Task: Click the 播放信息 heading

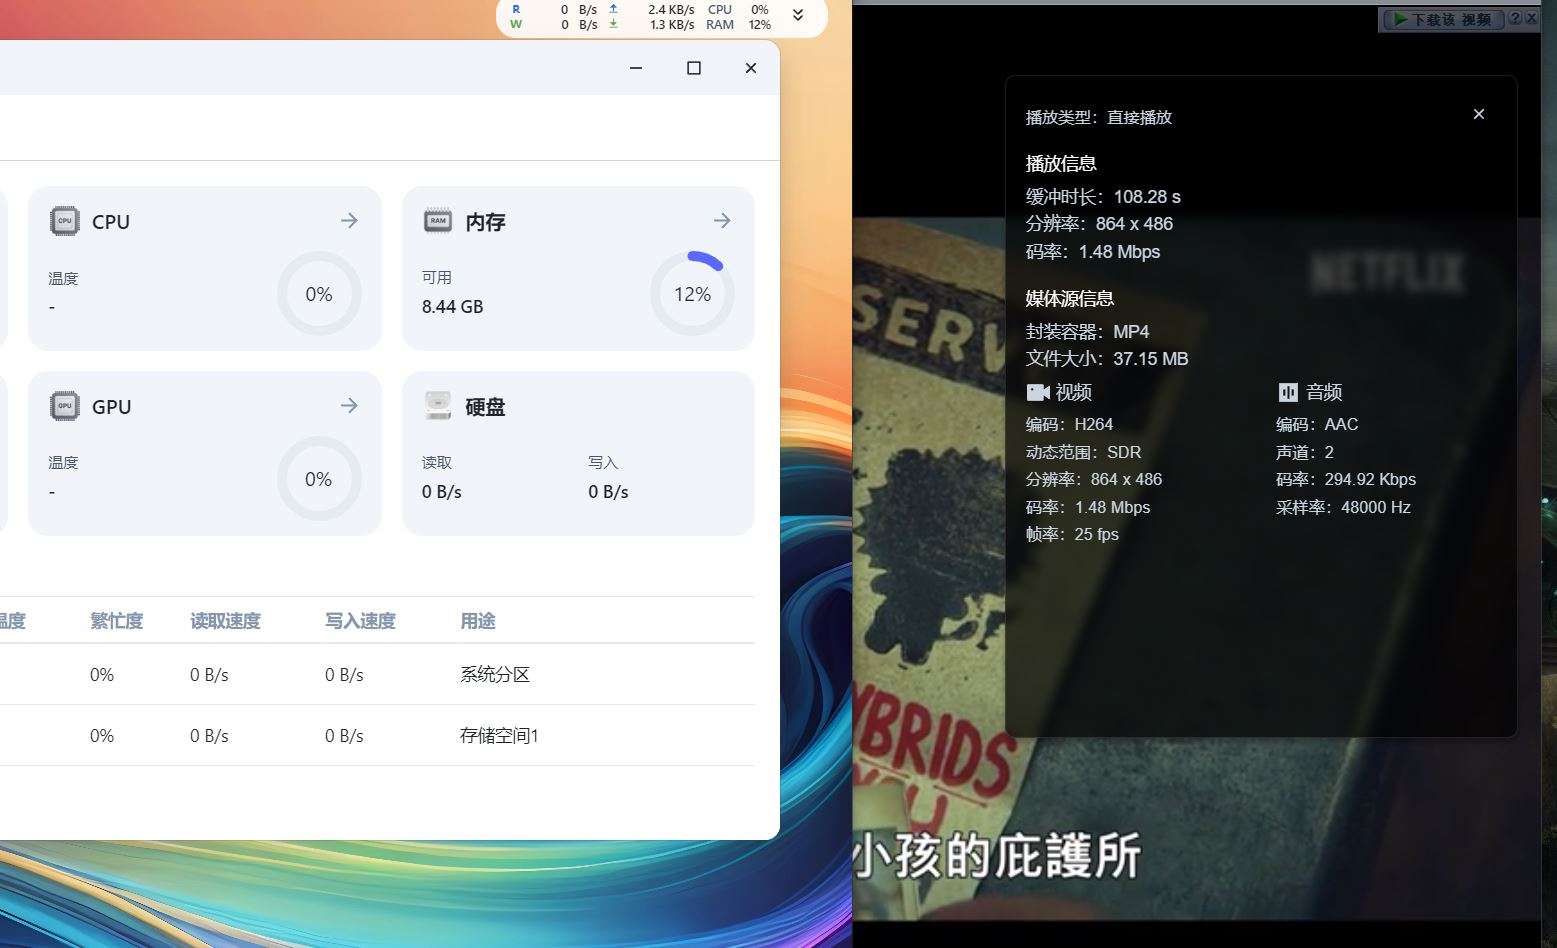Action: pos(1061,164)
